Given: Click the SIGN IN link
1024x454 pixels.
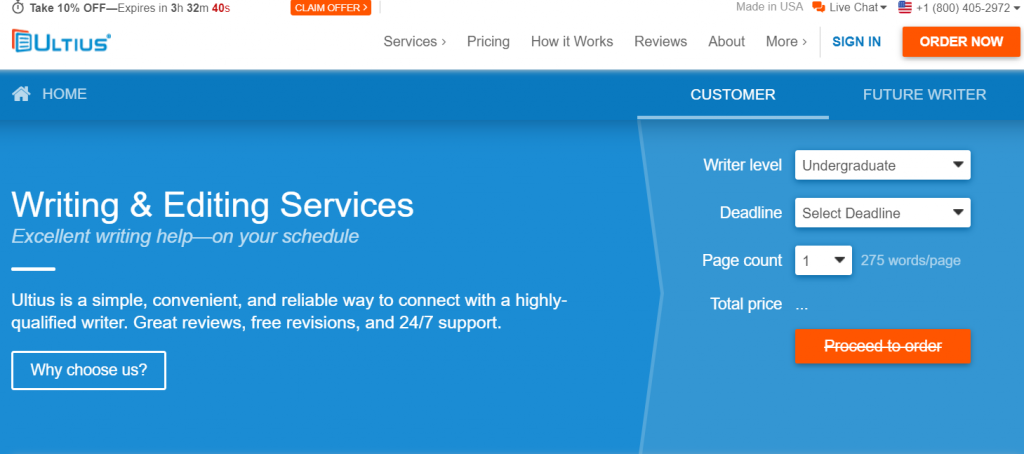Looking at the screenshot, I should (x=856, y=42).
